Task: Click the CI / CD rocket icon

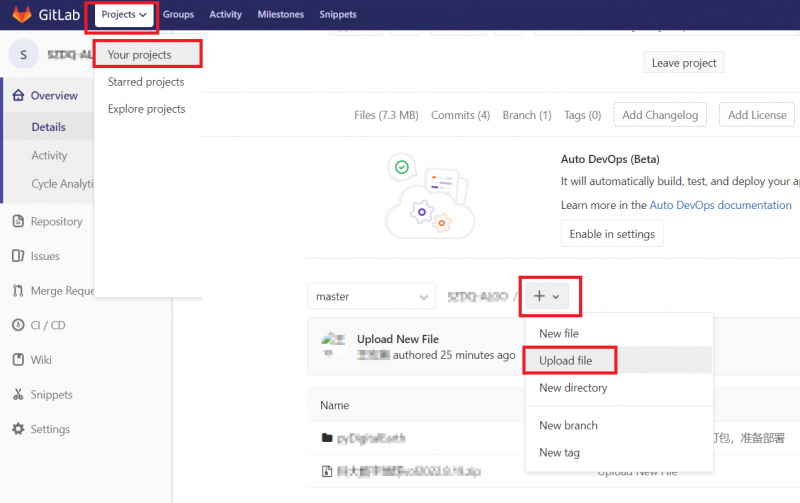Action: (x=18, y=325)
